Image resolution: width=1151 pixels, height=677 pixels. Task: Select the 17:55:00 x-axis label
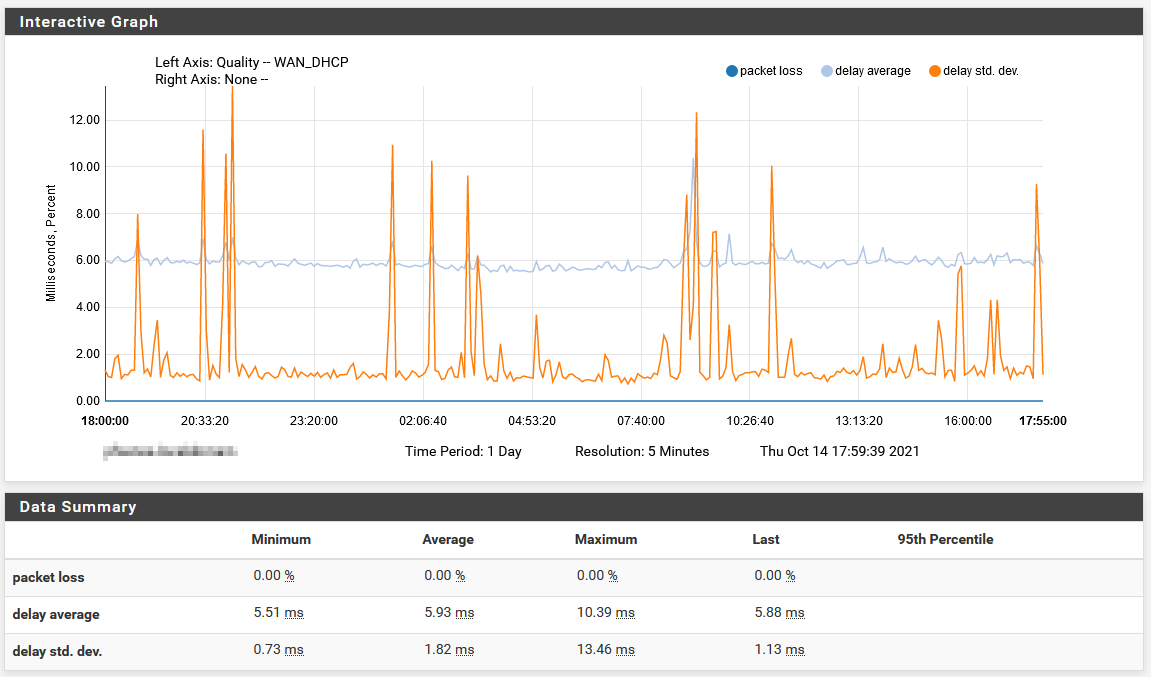[1043, 421]
